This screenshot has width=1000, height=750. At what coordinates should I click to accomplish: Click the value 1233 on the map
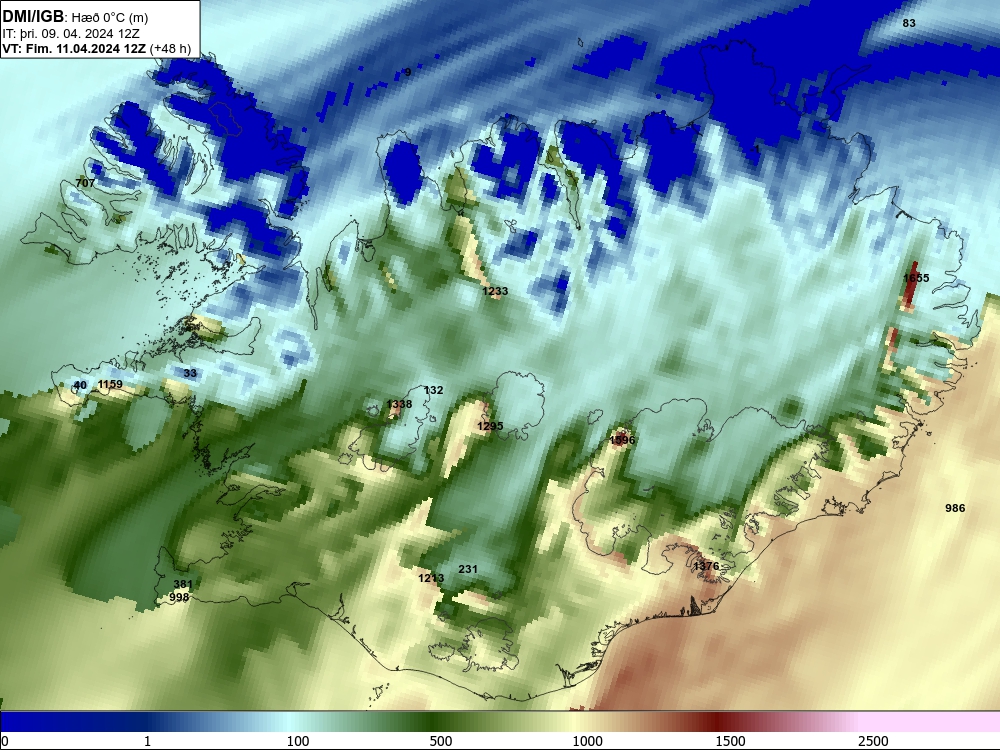pos(495,291)
